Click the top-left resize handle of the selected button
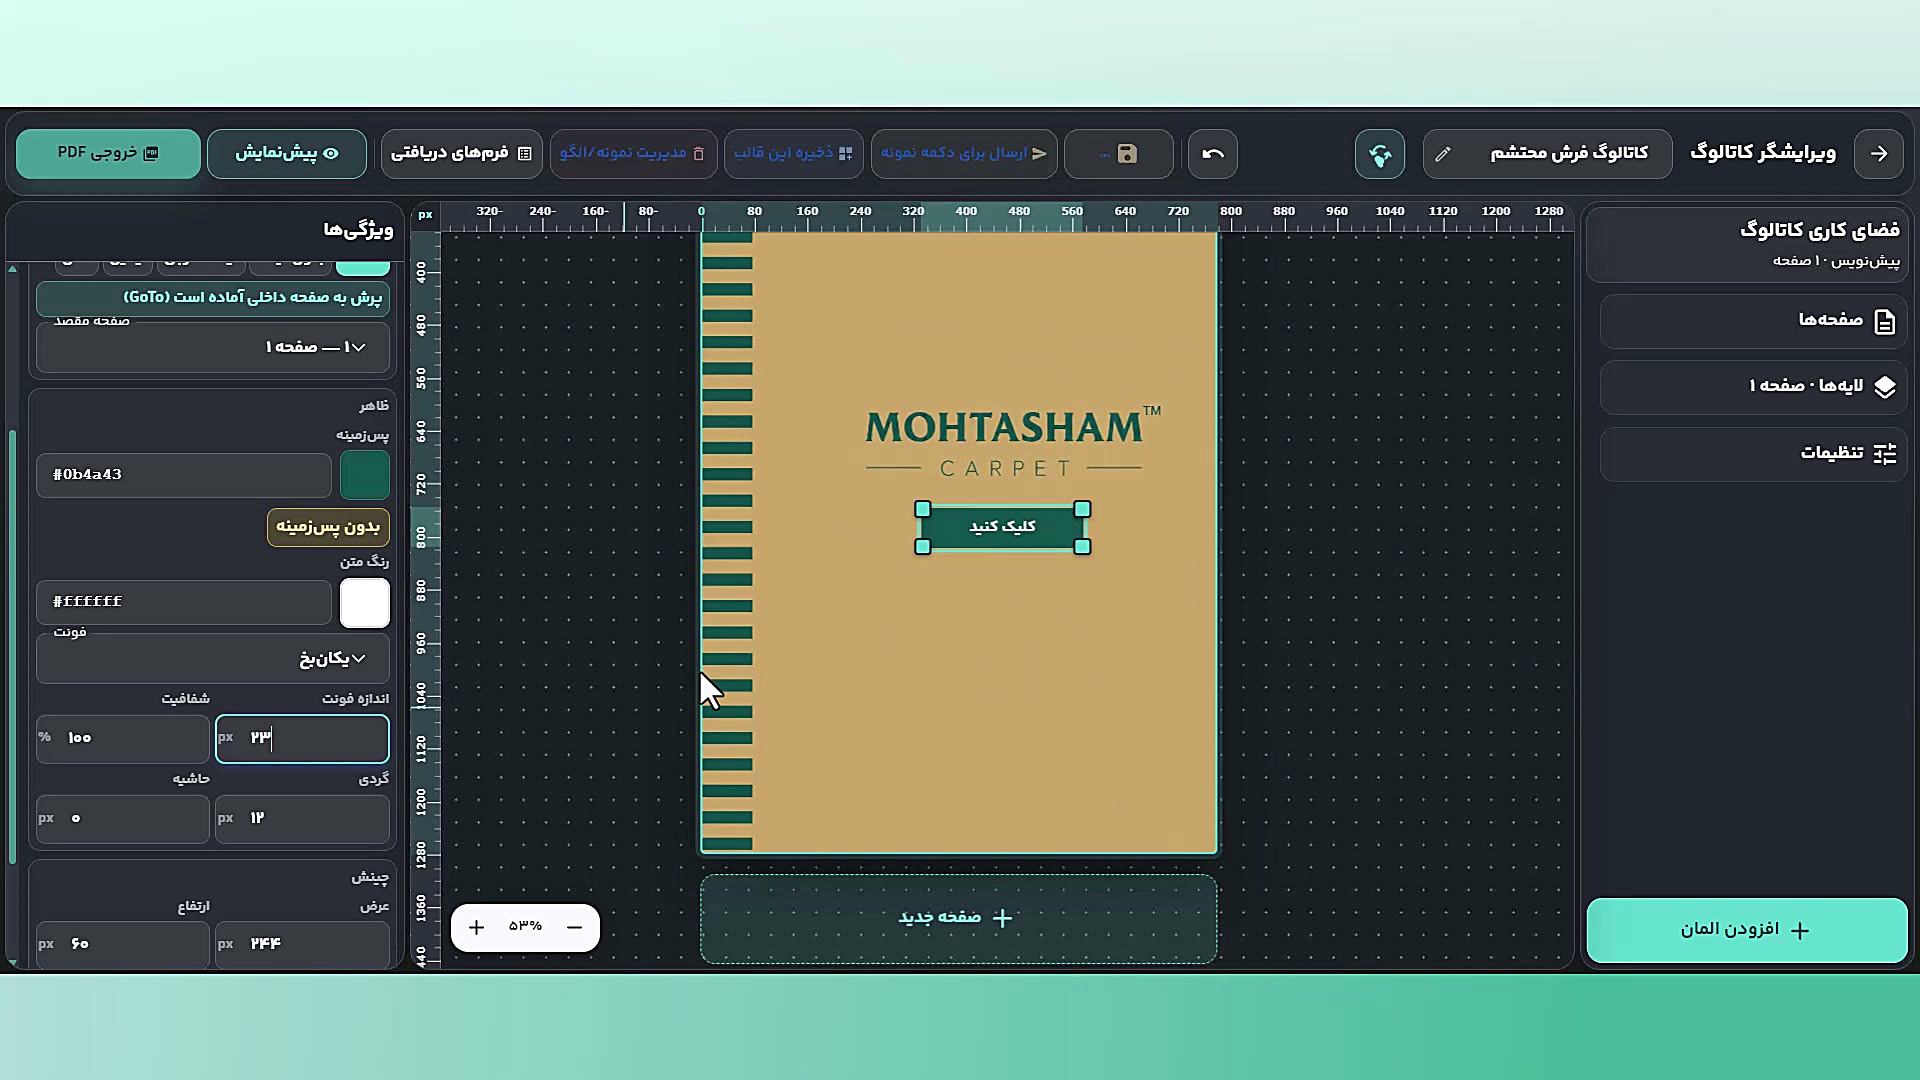The height and width of the screenshot is (1080, 1920). [x=923, y=509]
